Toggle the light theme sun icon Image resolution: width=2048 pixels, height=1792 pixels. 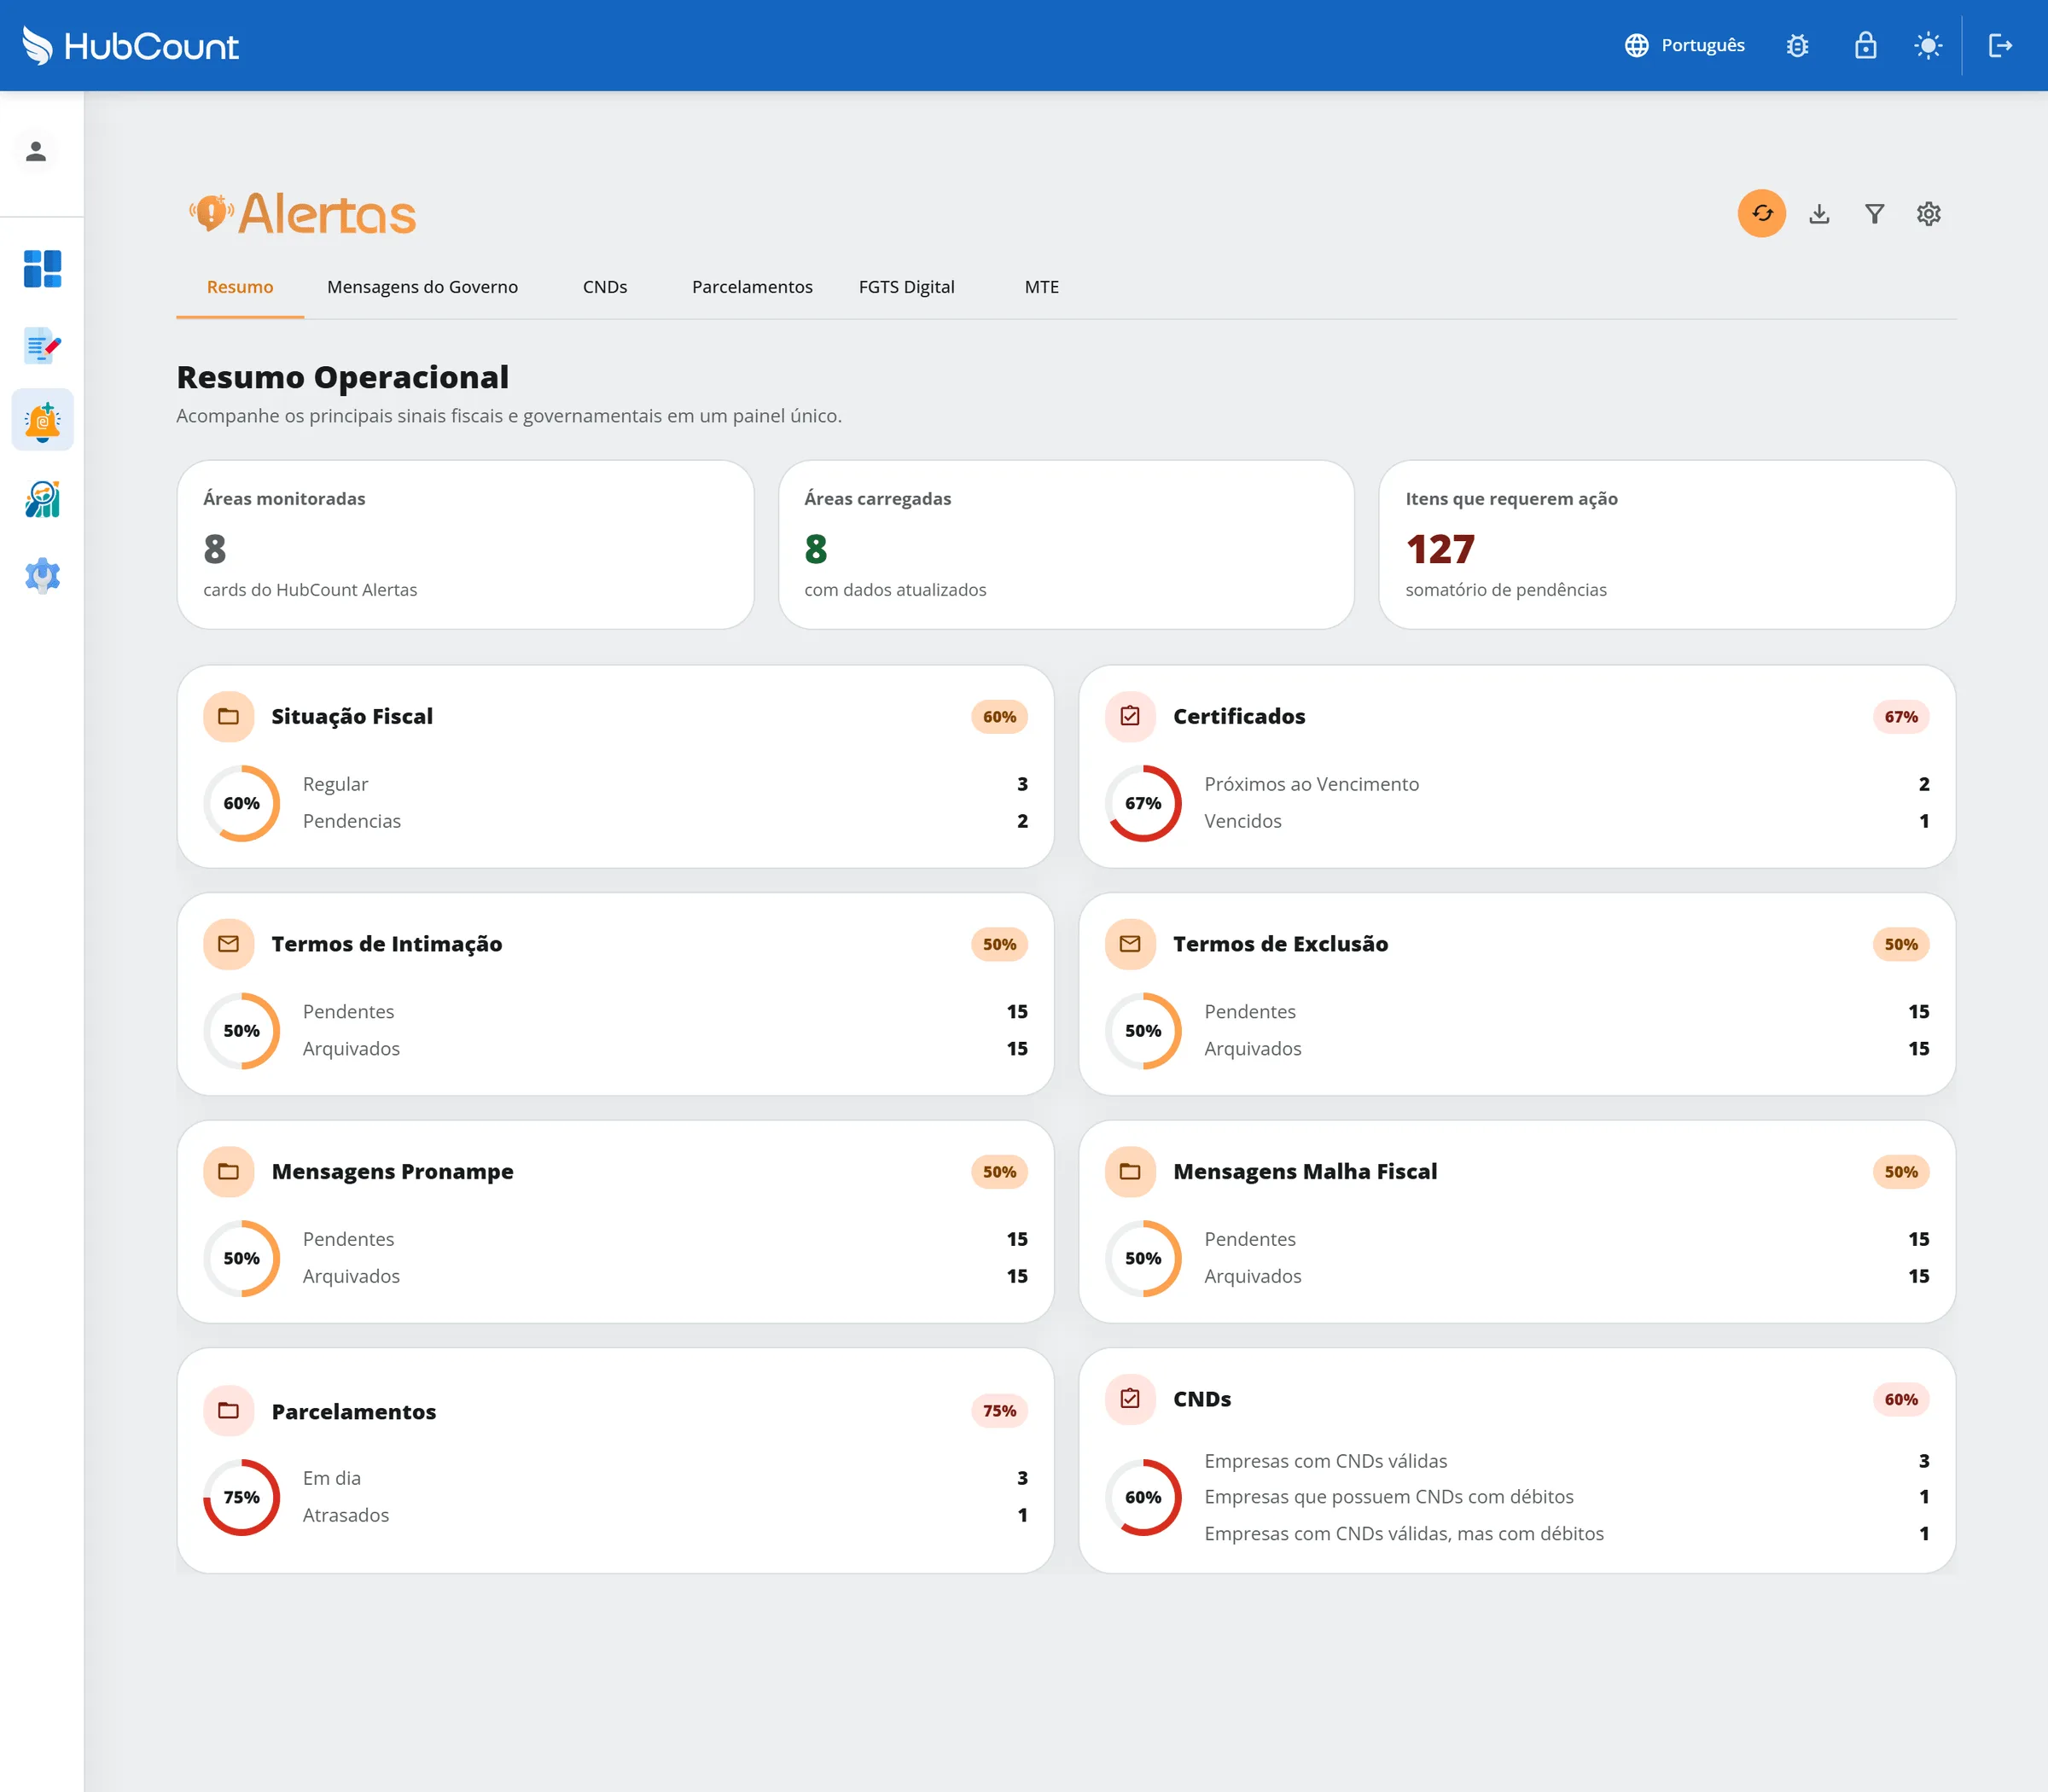click(1928, 45)
